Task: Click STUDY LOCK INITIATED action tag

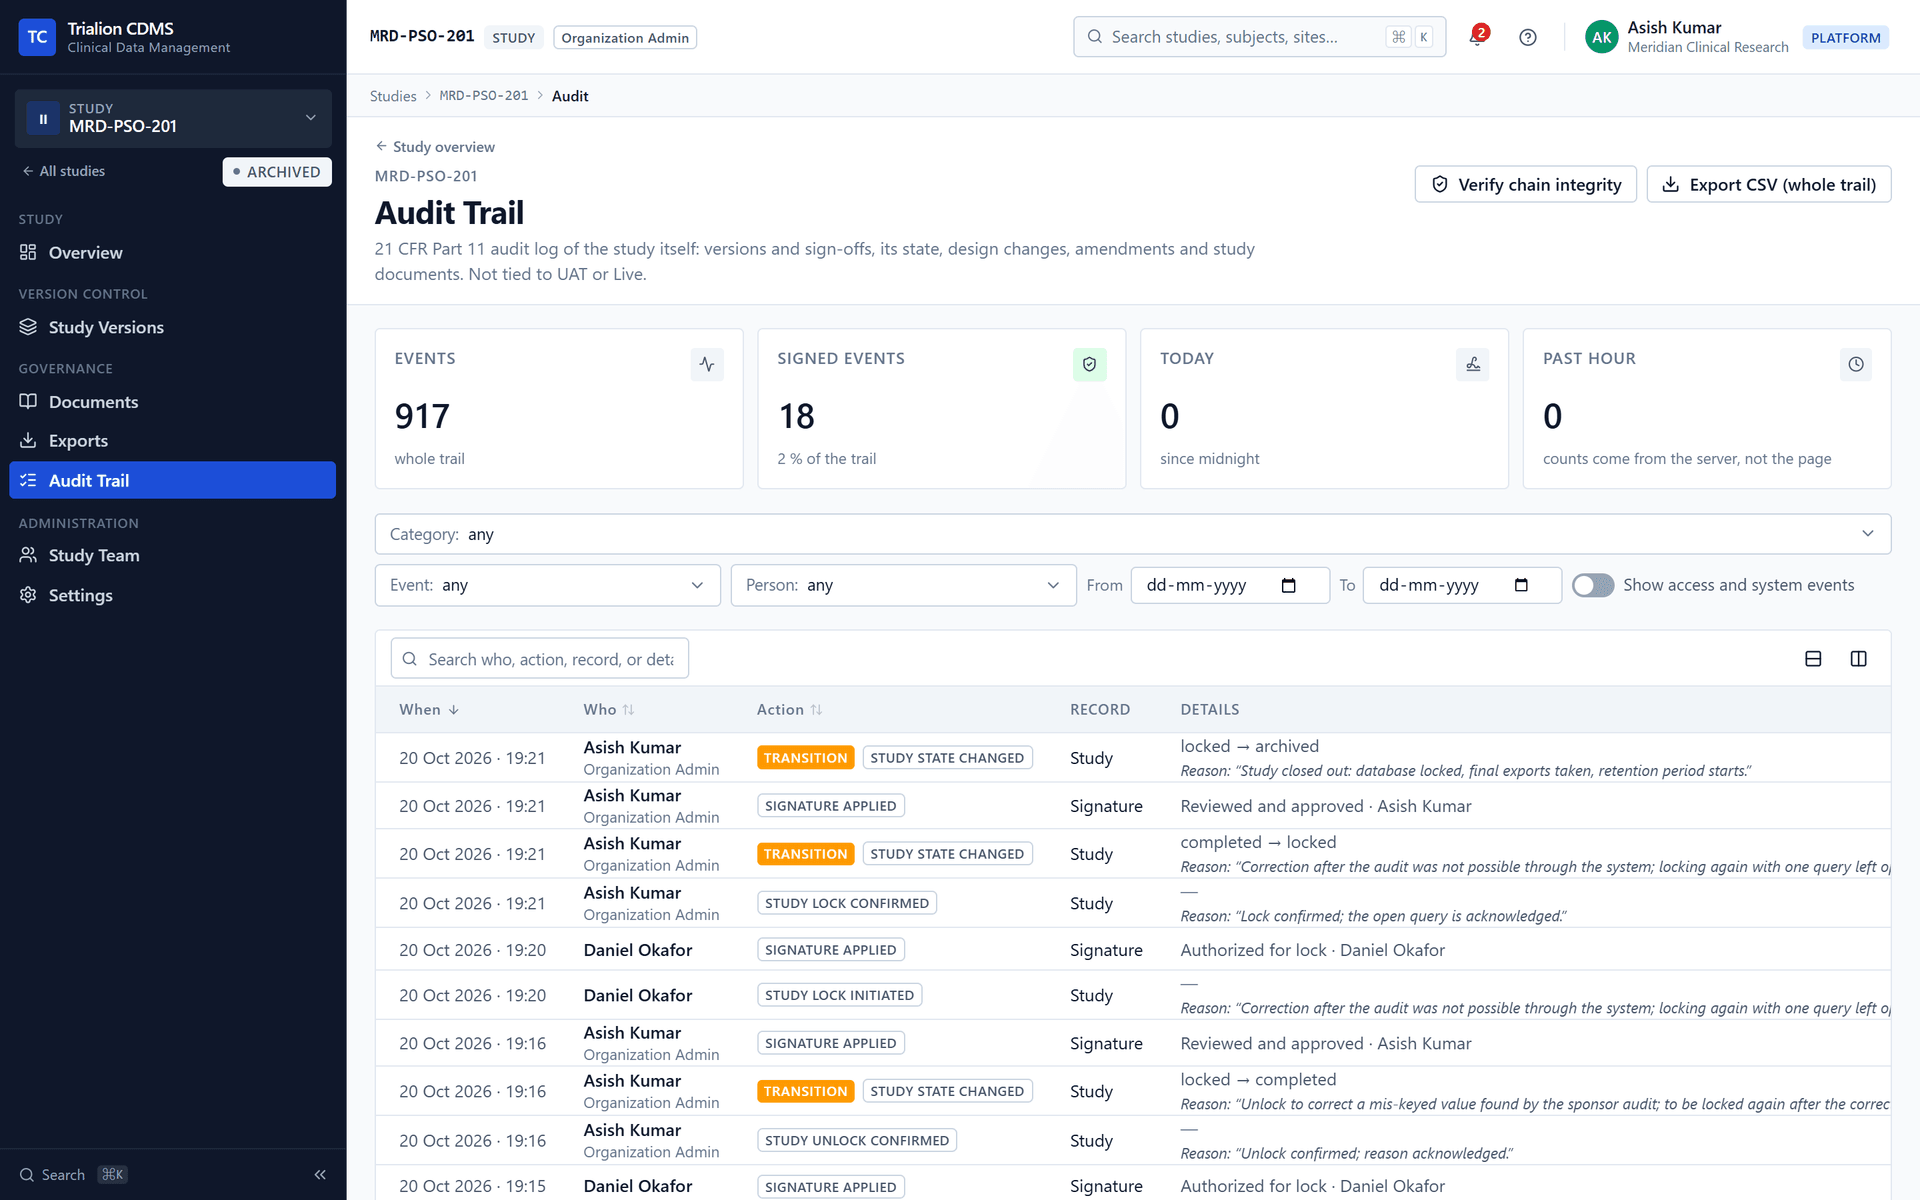Action: (839, 995)
